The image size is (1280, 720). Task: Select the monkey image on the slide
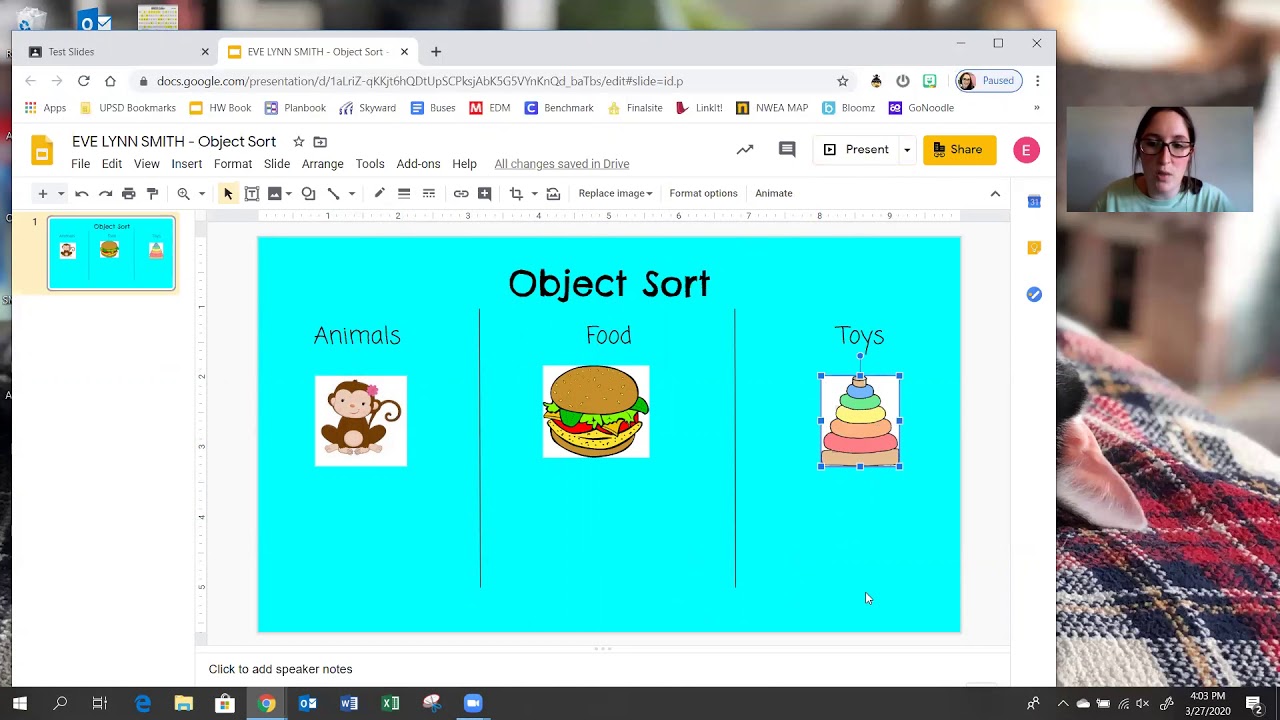pos(360,420)
